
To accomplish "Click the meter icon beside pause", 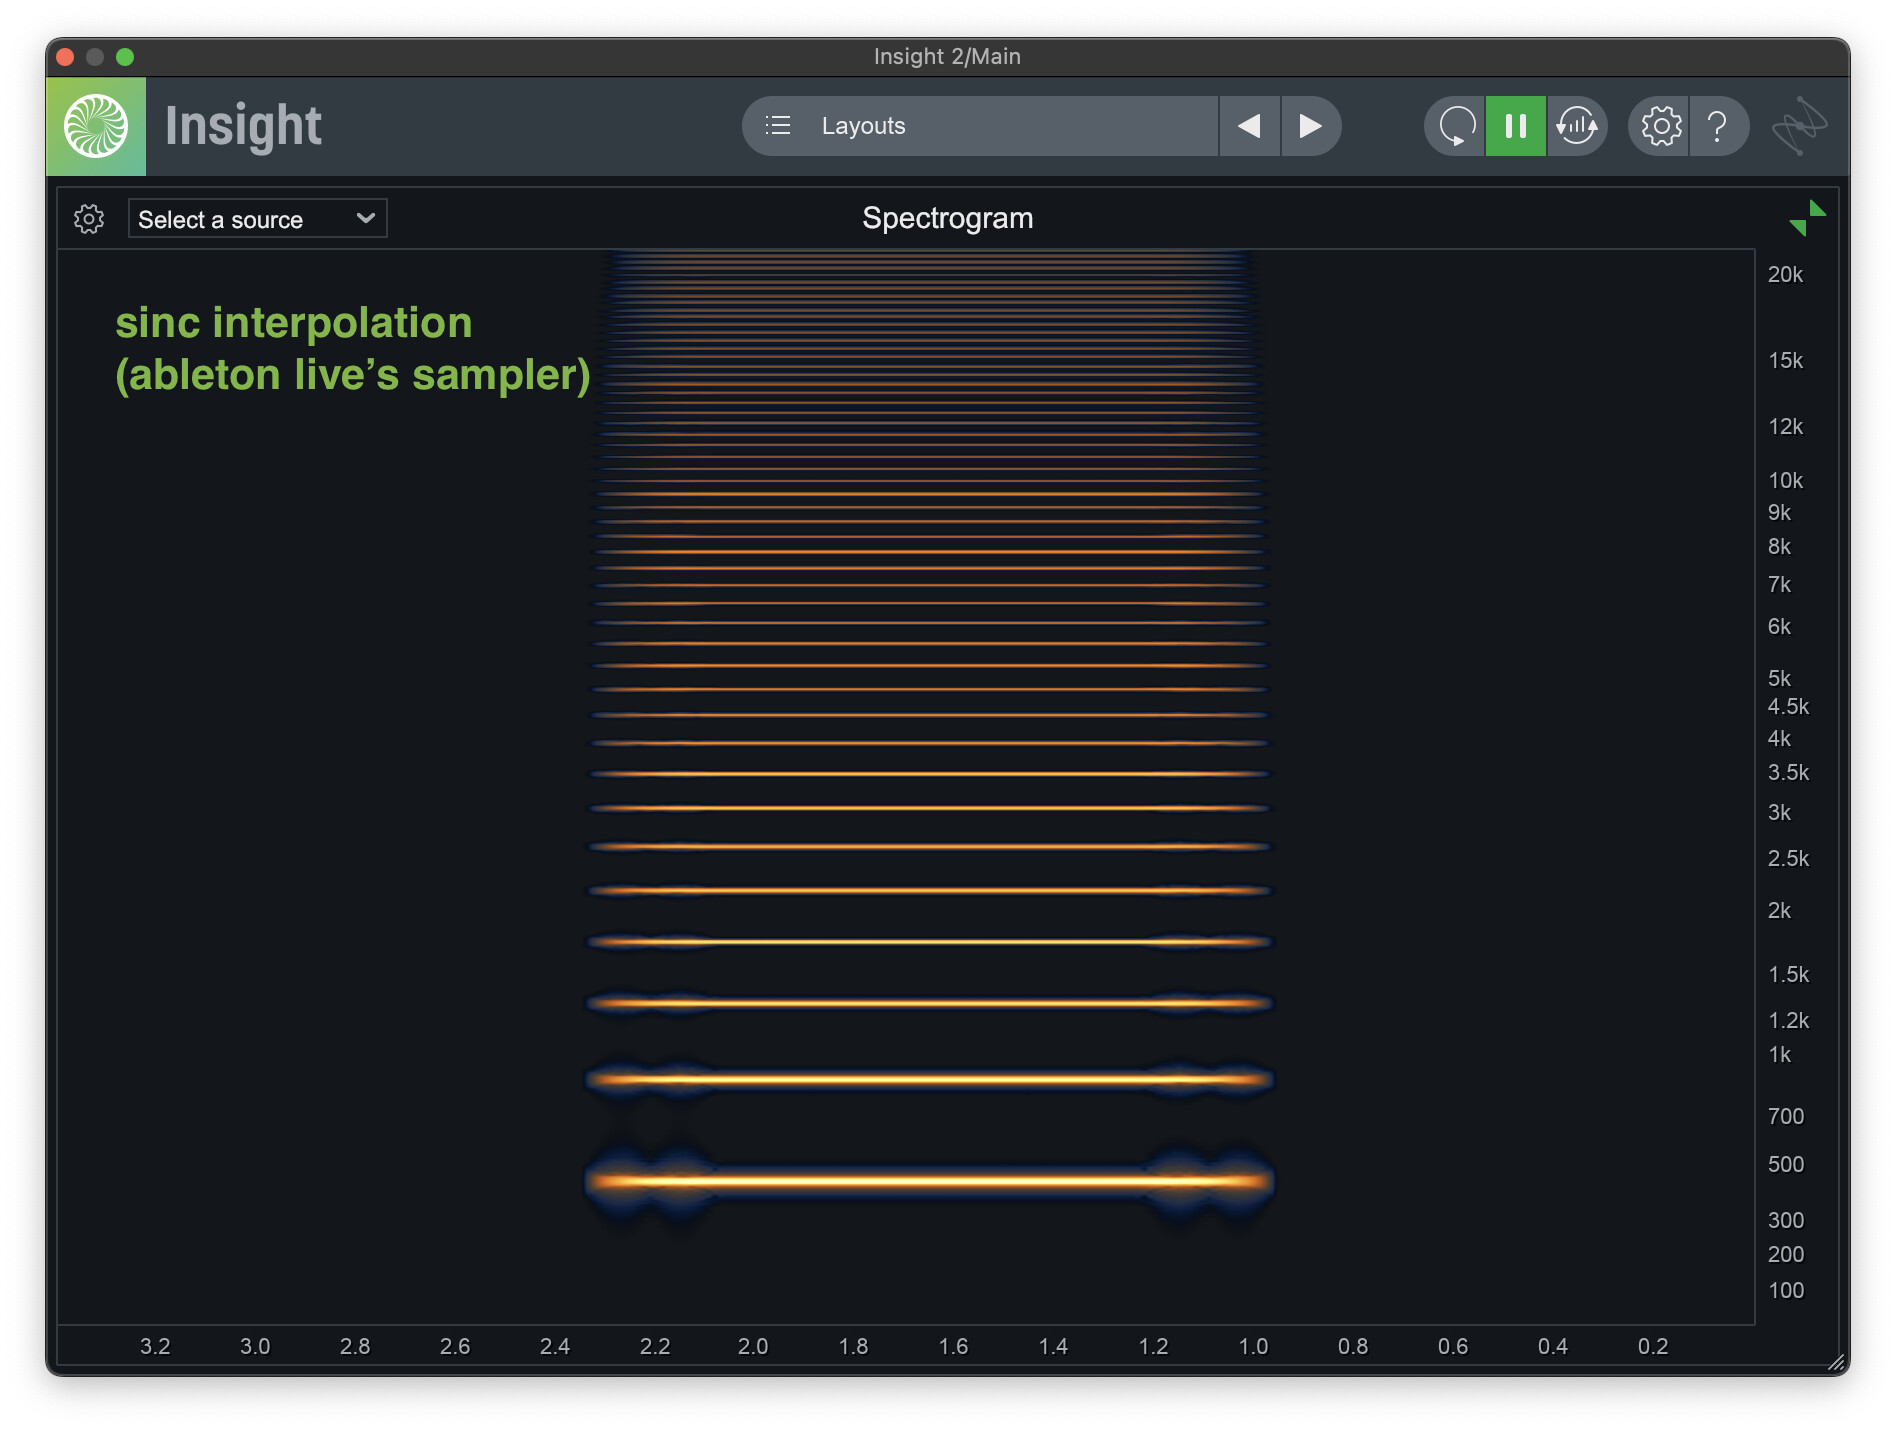I will pyautogui.click(x=1577, y=126).
